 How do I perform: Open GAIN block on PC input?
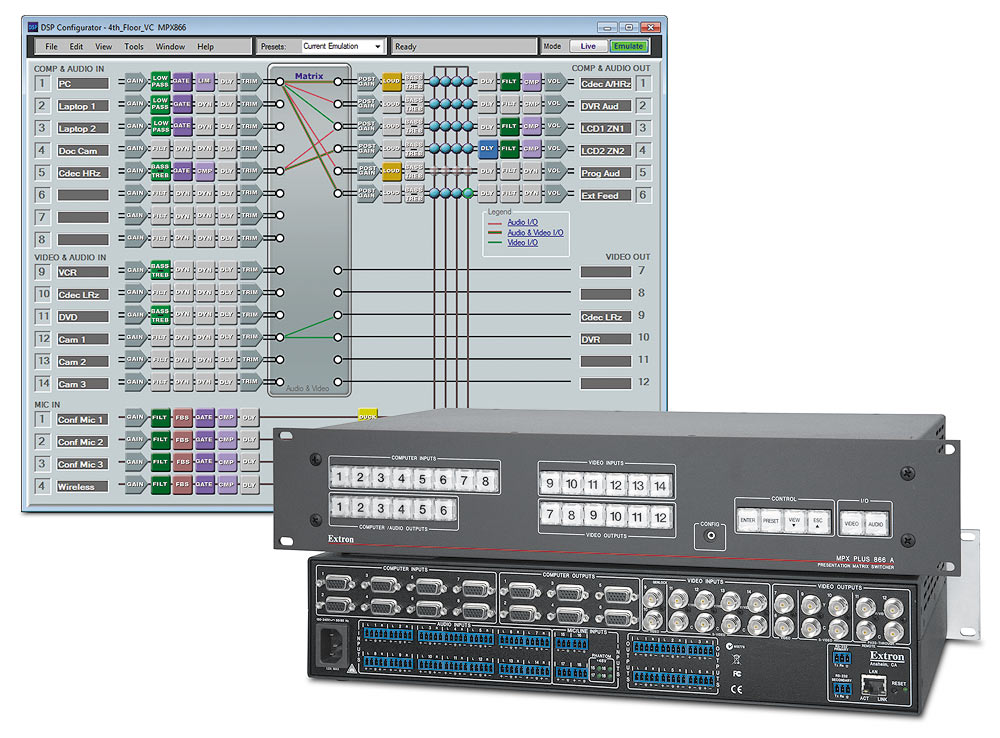click(x=135, y=81)
